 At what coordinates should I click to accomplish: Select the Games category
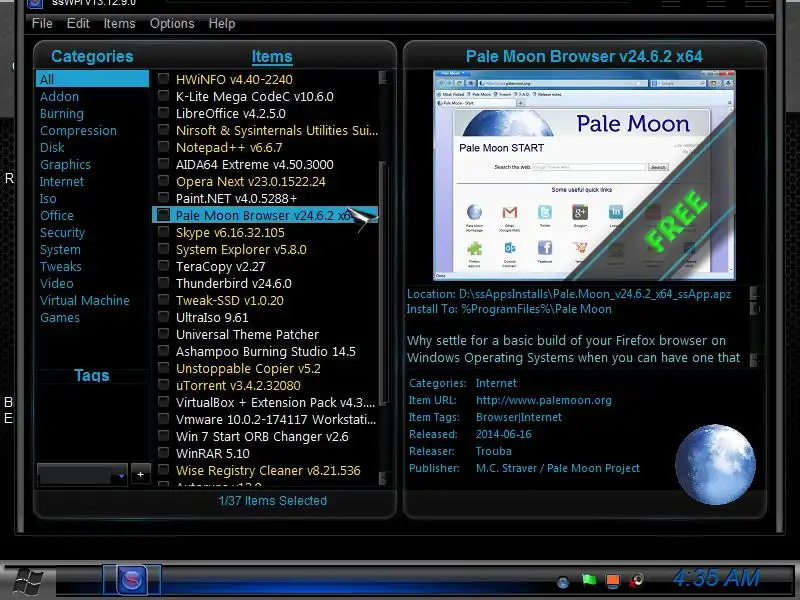coord(60,317)
